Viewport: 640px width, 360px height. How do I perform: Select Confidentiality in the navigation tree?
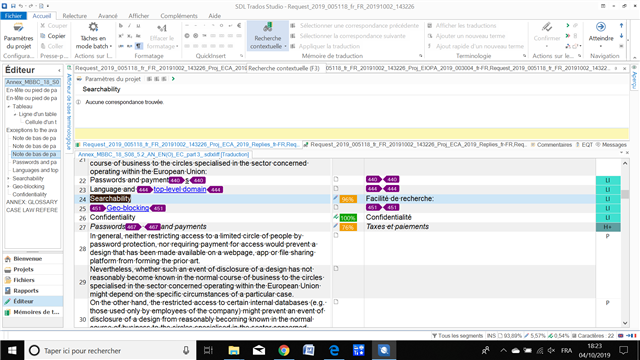point(29,194)
